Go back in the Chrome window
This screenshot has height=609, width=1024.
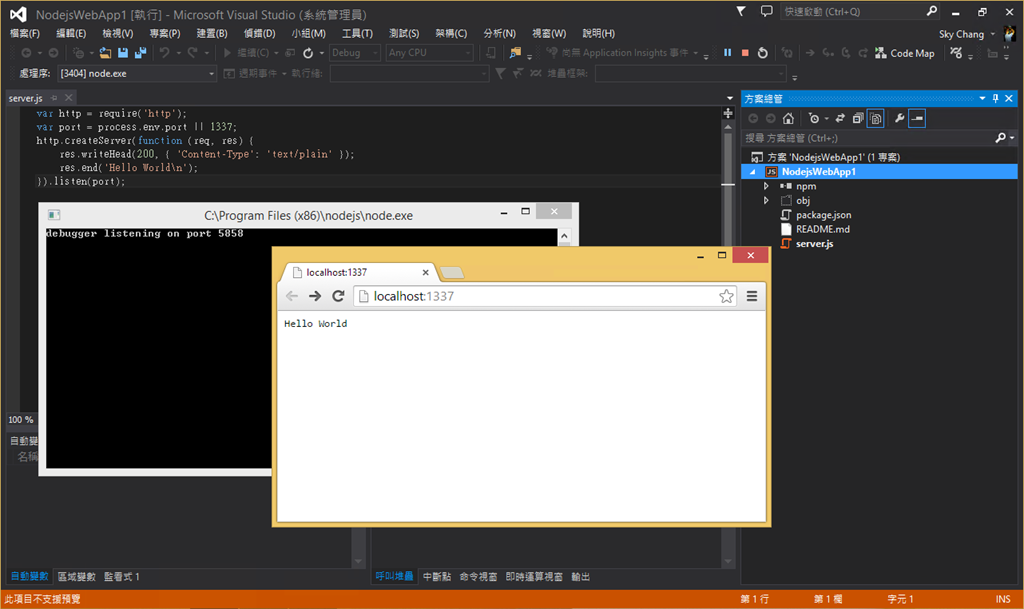pos(292,296)
